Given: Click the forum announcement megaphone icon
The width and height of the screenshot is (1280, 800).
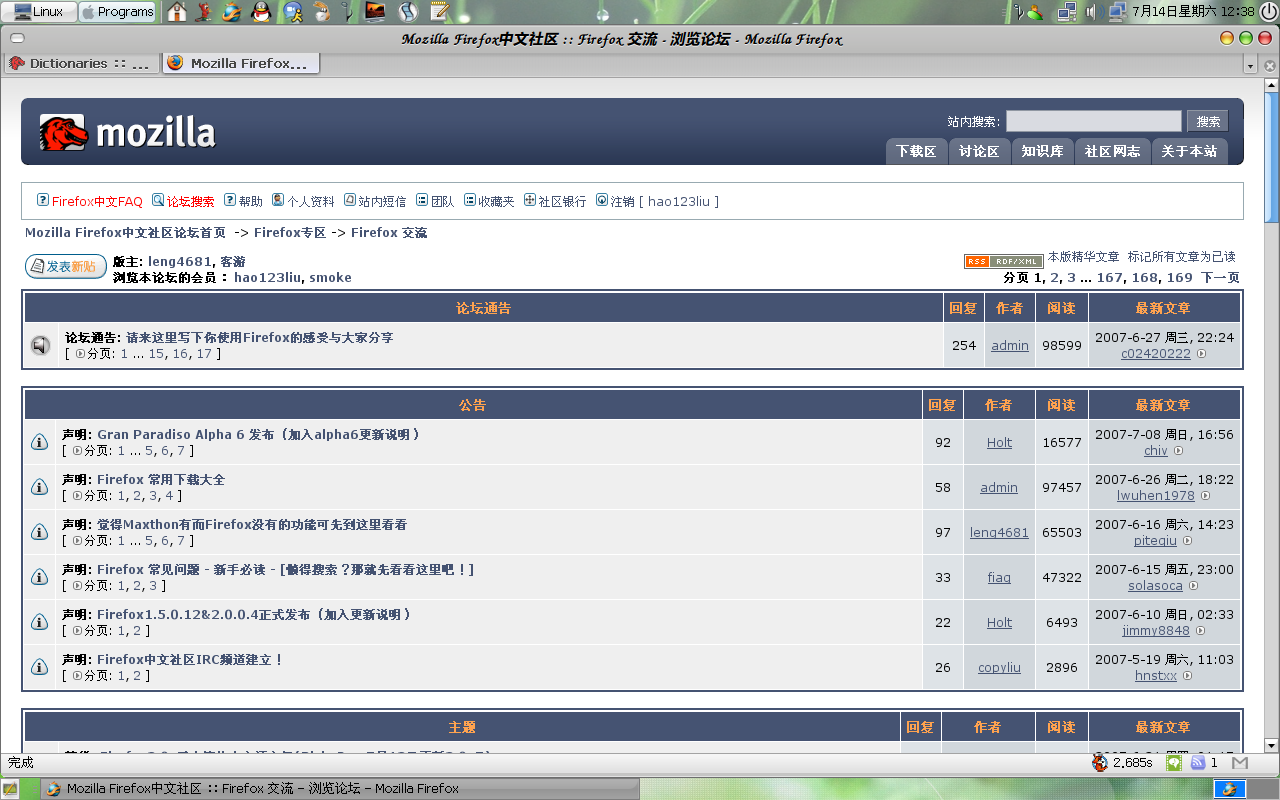Looking at the screenshot, I should click(x=40, y=345).
